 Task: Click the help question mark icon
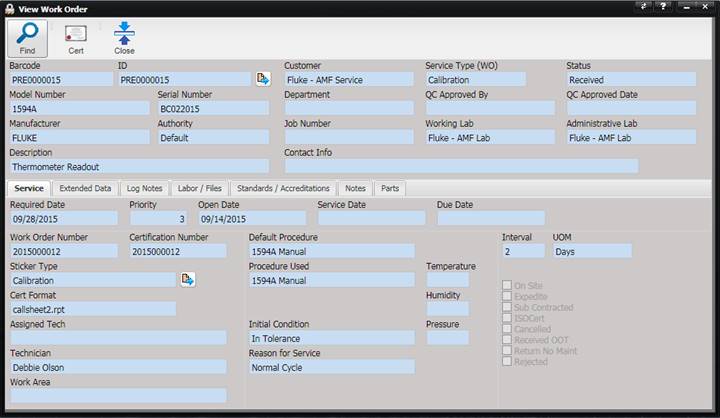point(663,6)
